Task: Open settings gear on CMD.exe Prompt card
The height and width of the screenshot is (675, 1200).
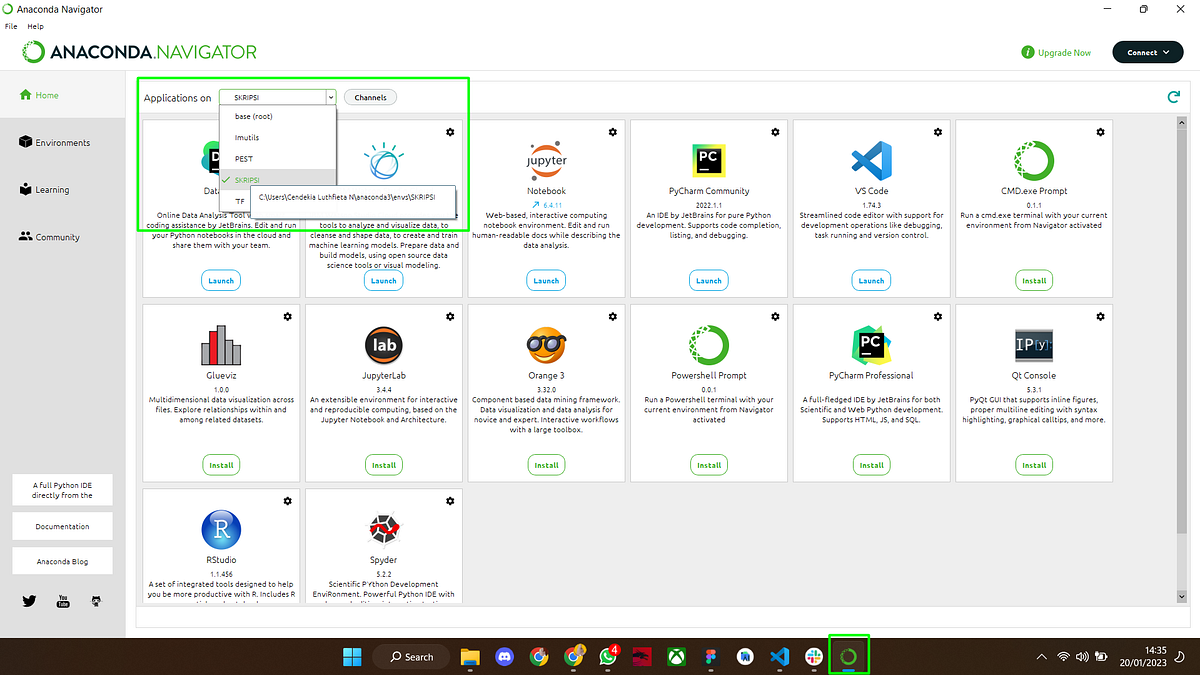Action: [x=1100, y=132]
